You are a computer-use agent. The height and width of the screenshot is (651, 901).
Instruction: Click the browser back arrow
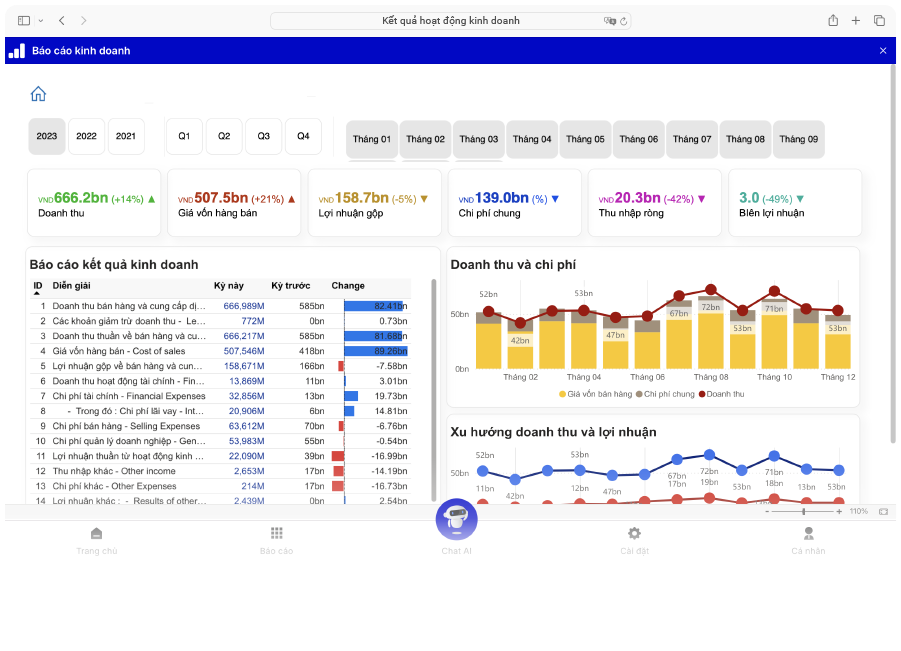coord(61,19)
